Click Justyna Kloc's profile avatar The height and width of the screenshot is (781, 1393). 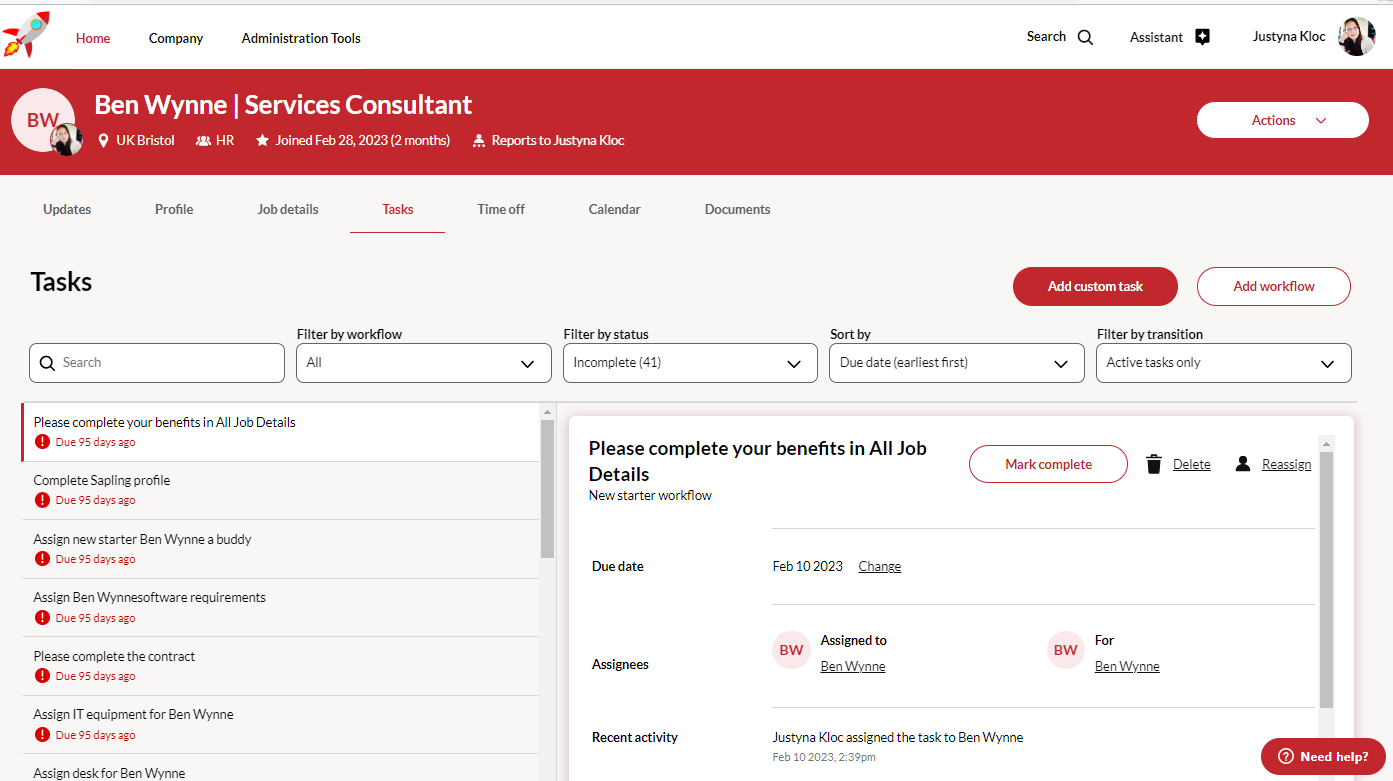(x=1356, y=37)
